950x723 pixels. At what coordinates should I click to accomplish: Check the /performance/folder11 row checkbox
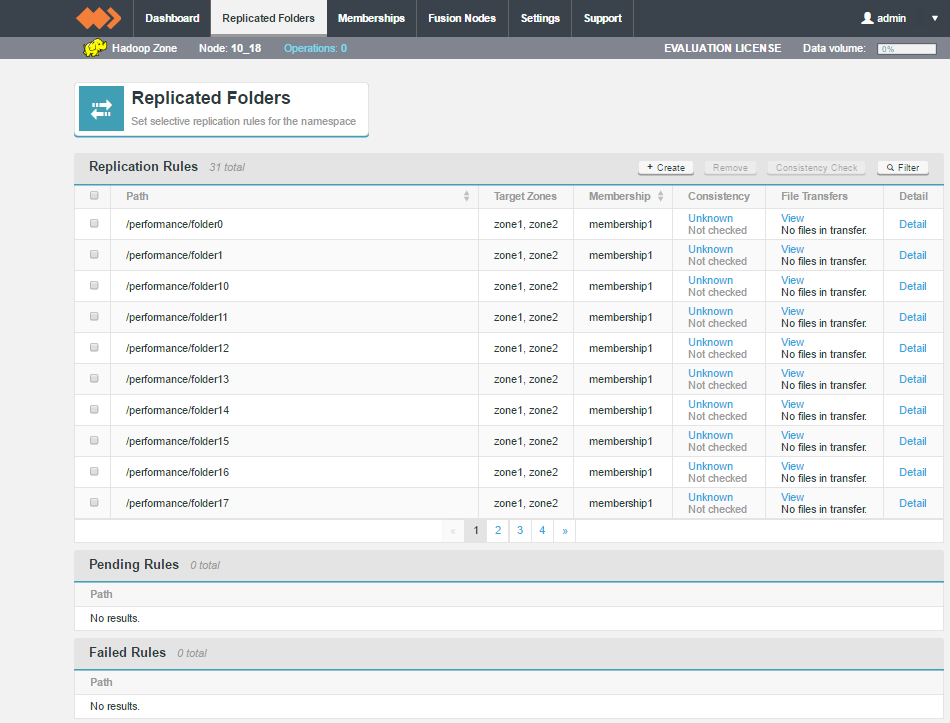click(x=94, y=316)
